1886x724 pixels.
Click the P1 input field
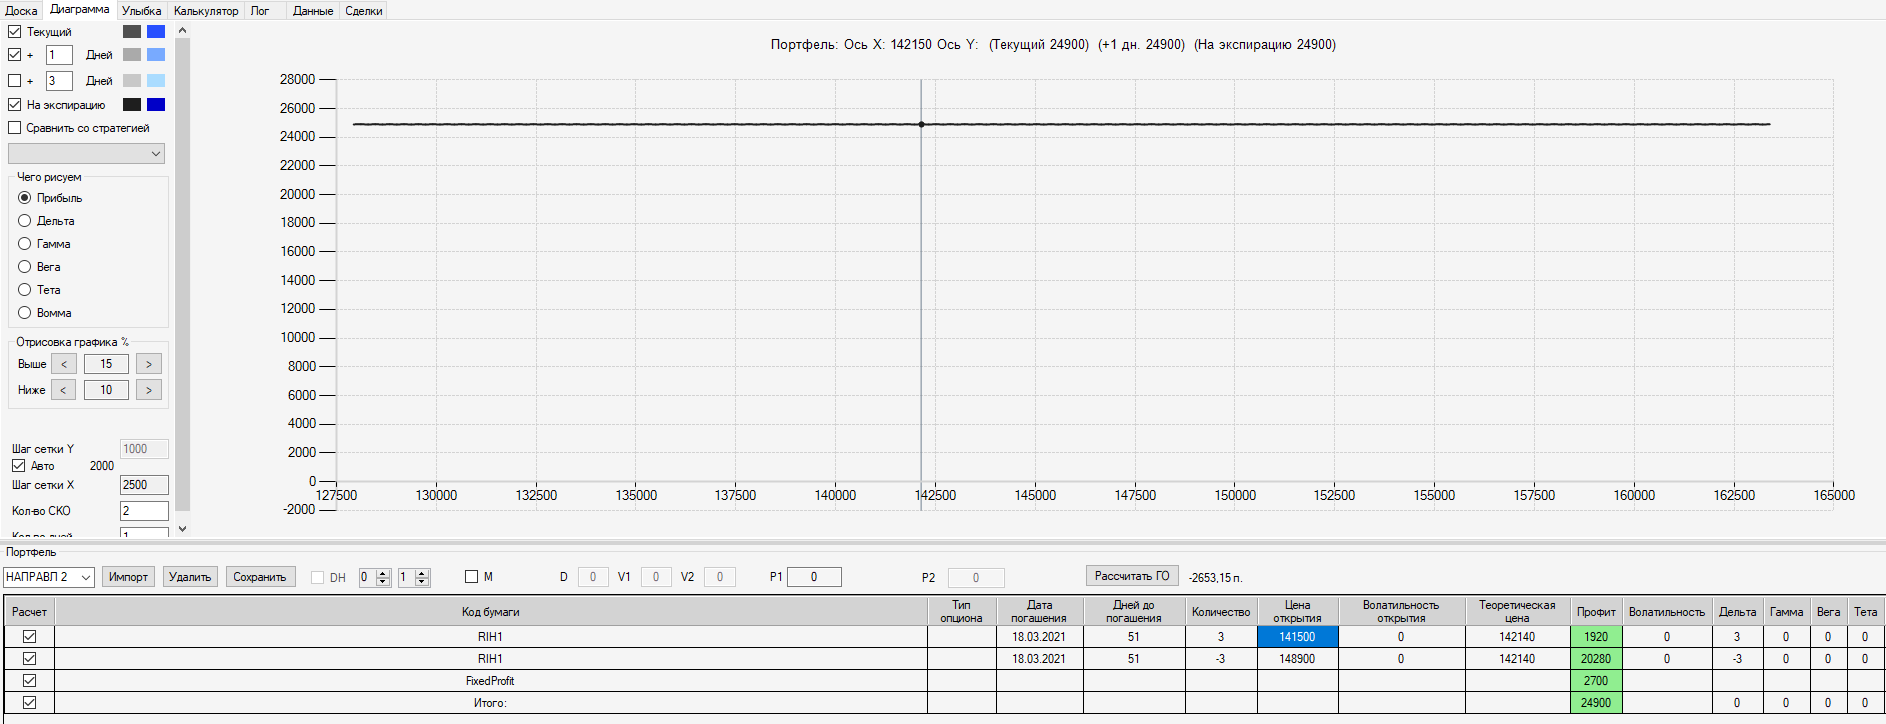point(814,577)
